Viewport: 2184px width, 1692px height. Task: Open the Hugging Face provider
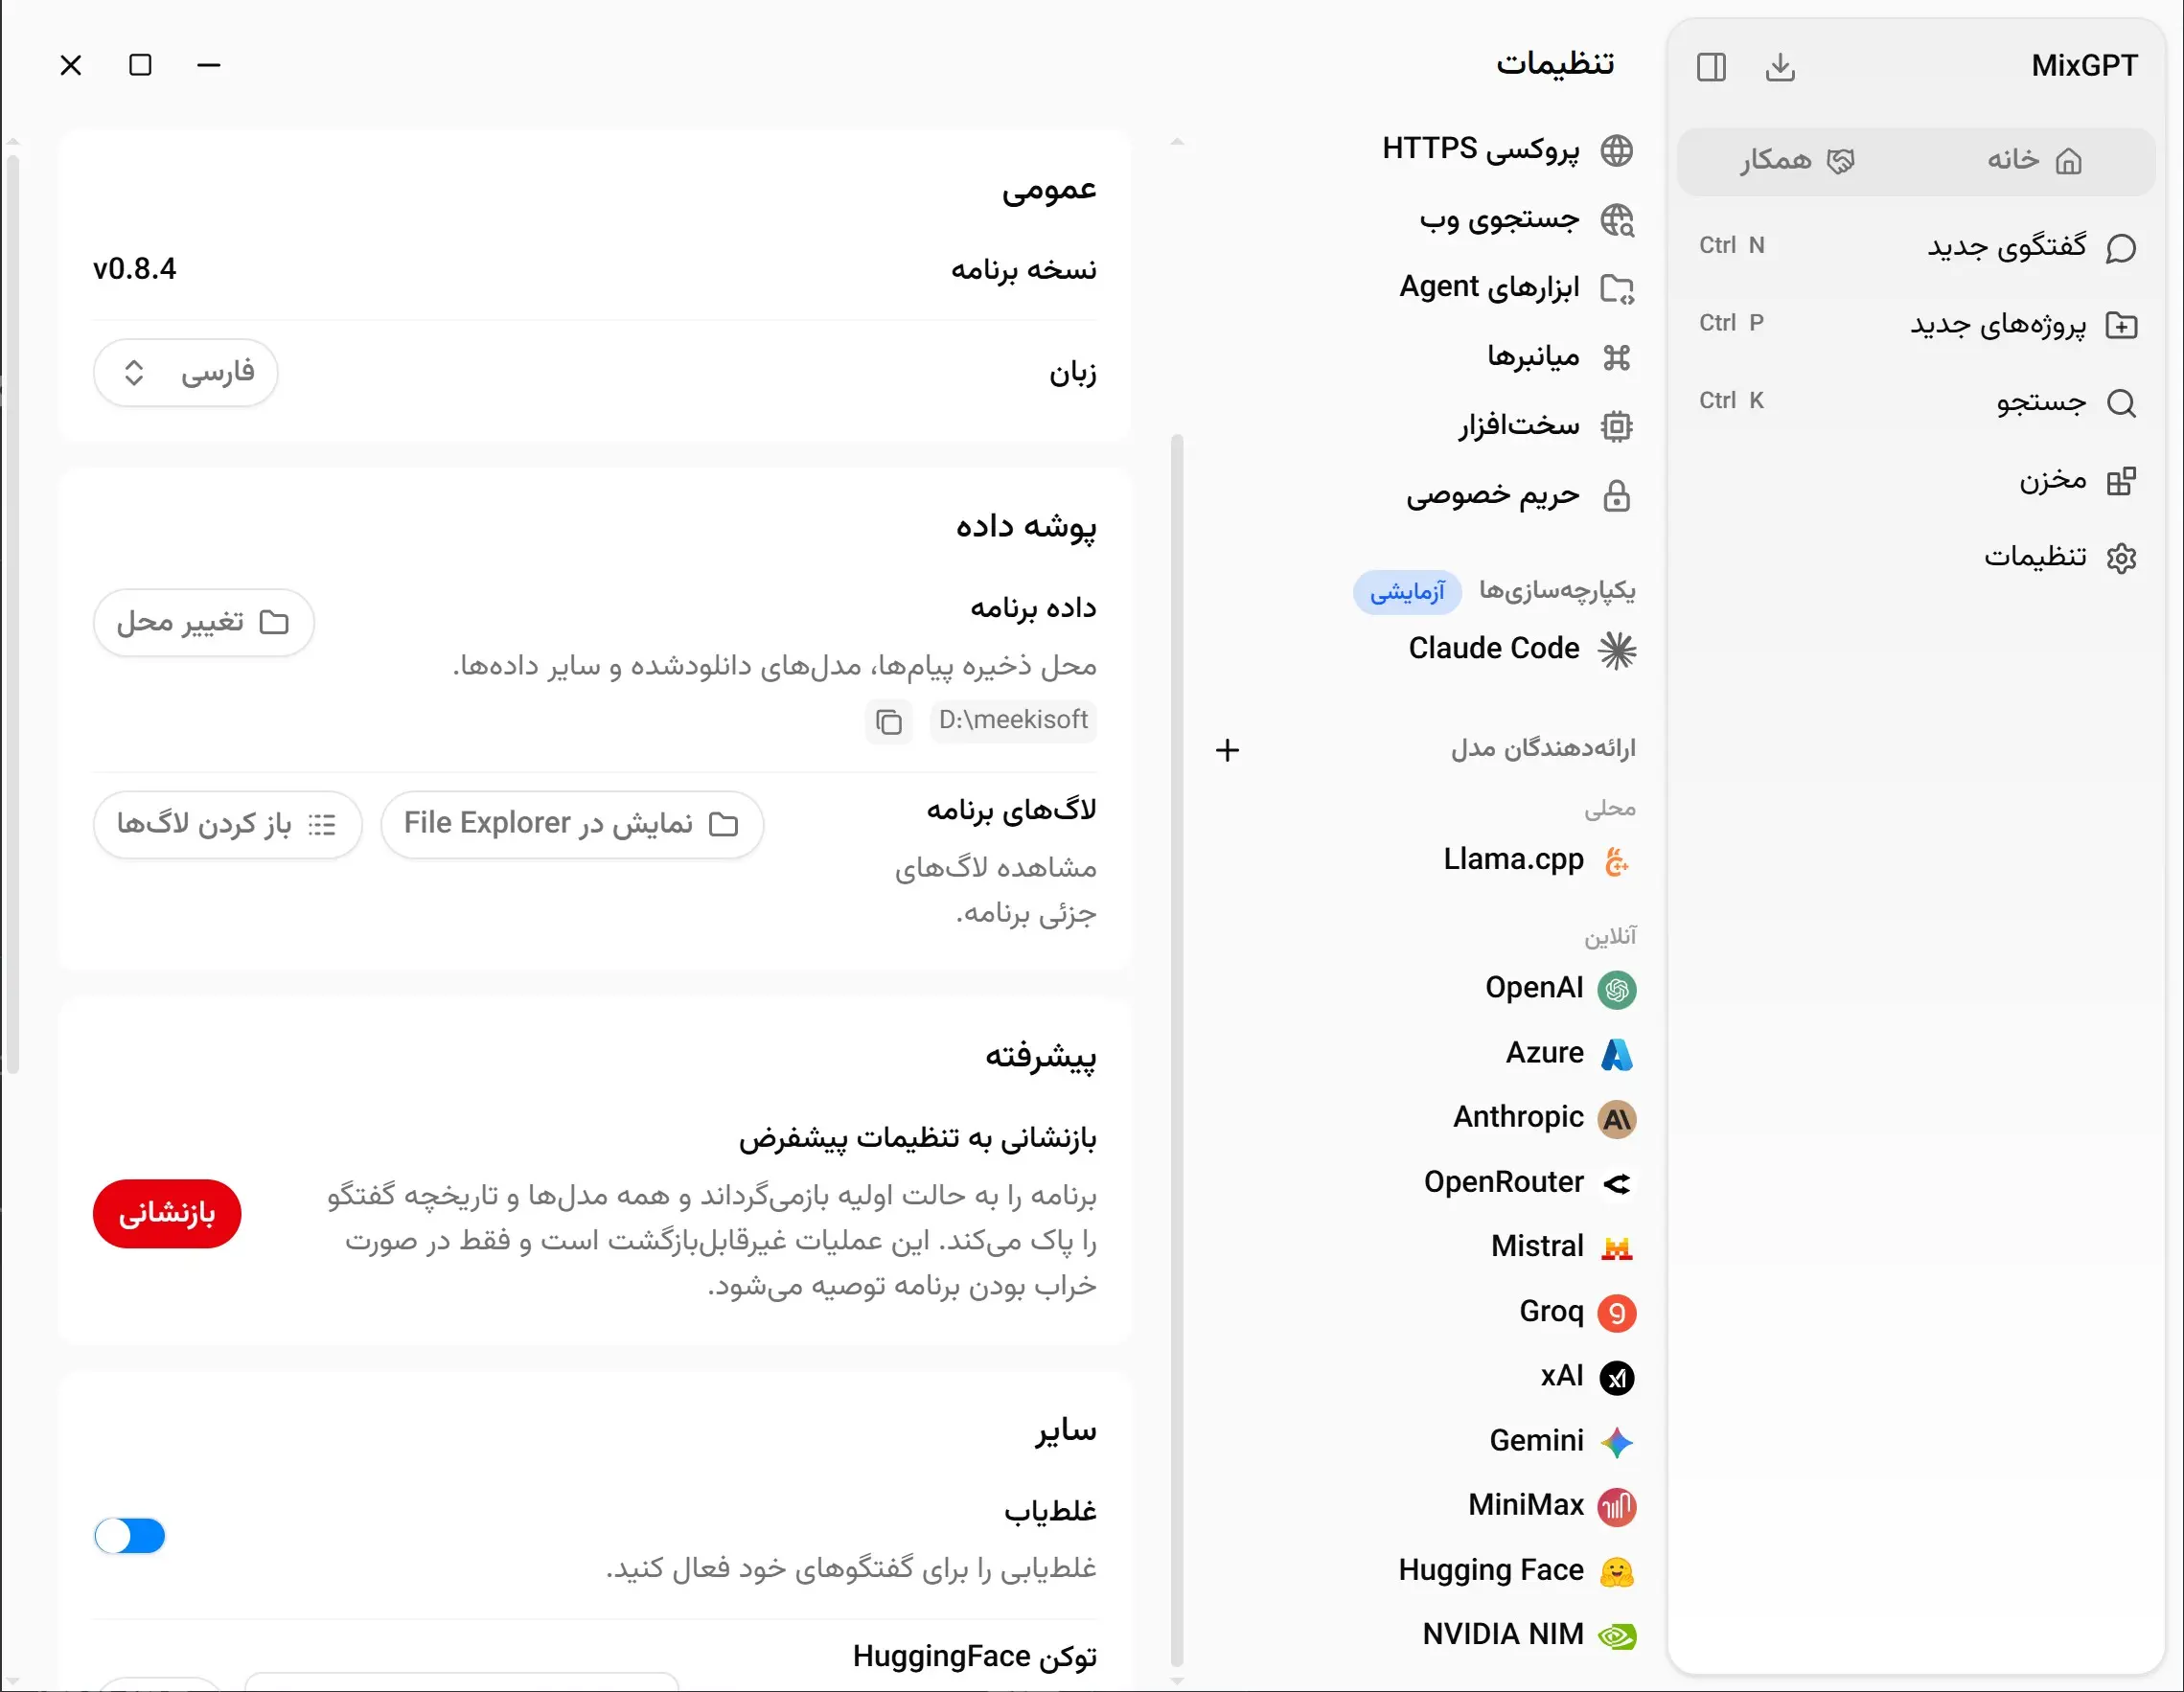[1517, 1570]
